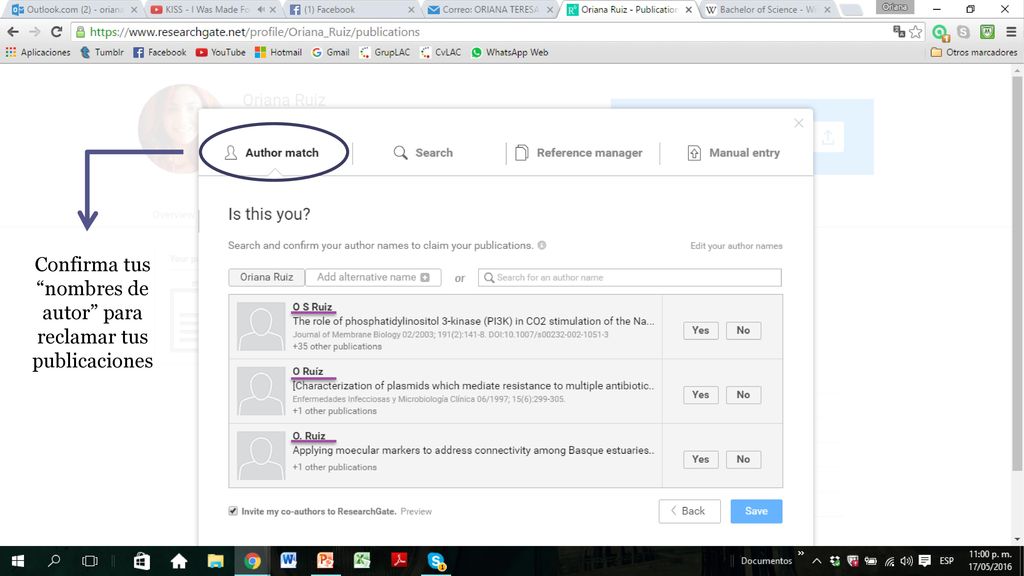The image size is (1024, 576).
Task: Switch to Facebook browser tab
Action: pos(353,10)
